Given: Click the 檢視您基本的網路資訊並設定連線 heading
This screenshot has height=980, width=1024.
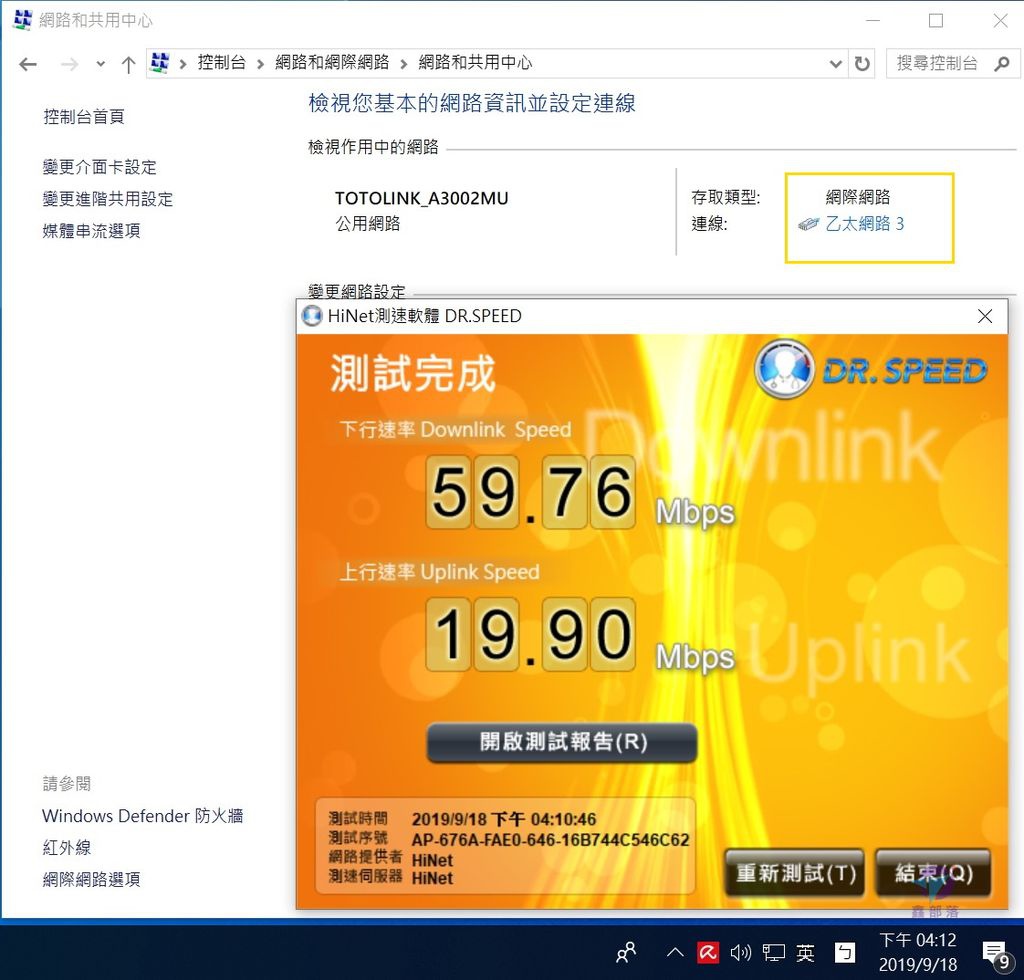Looking at the screenshot, I should click(472, 103).
